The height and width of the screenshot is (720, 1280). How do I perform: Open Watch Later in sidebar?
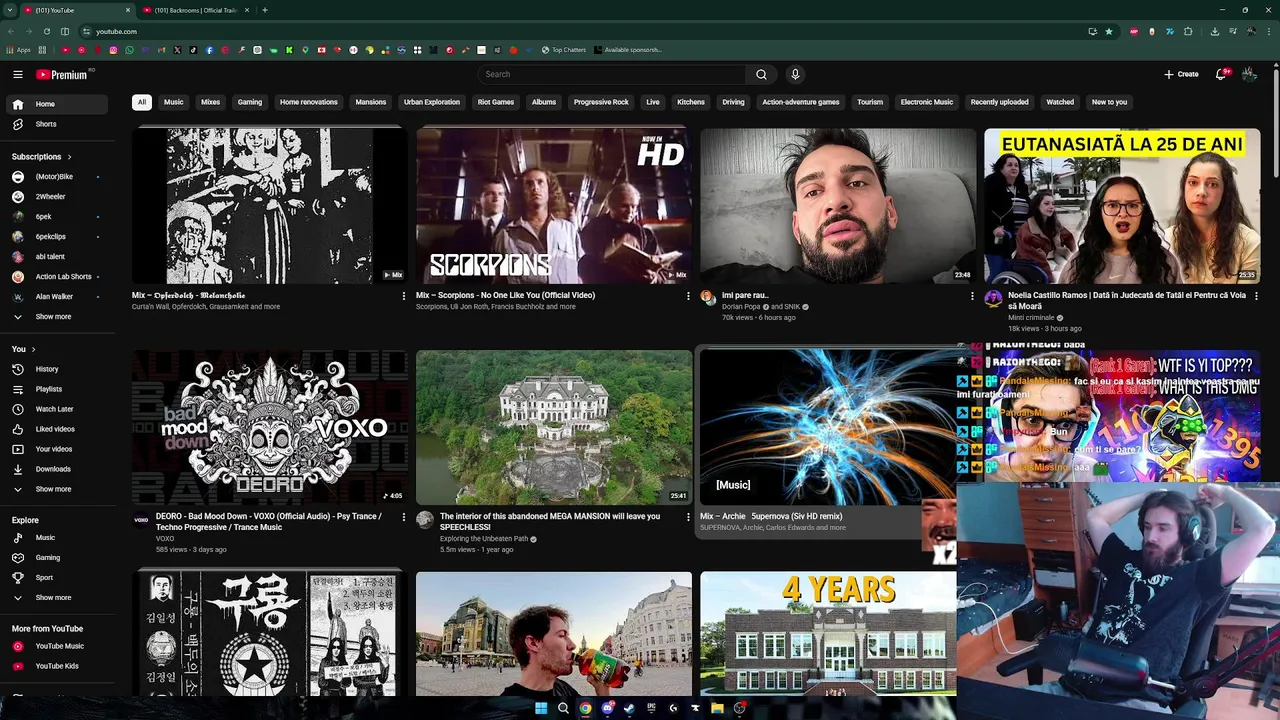point(58,409)
